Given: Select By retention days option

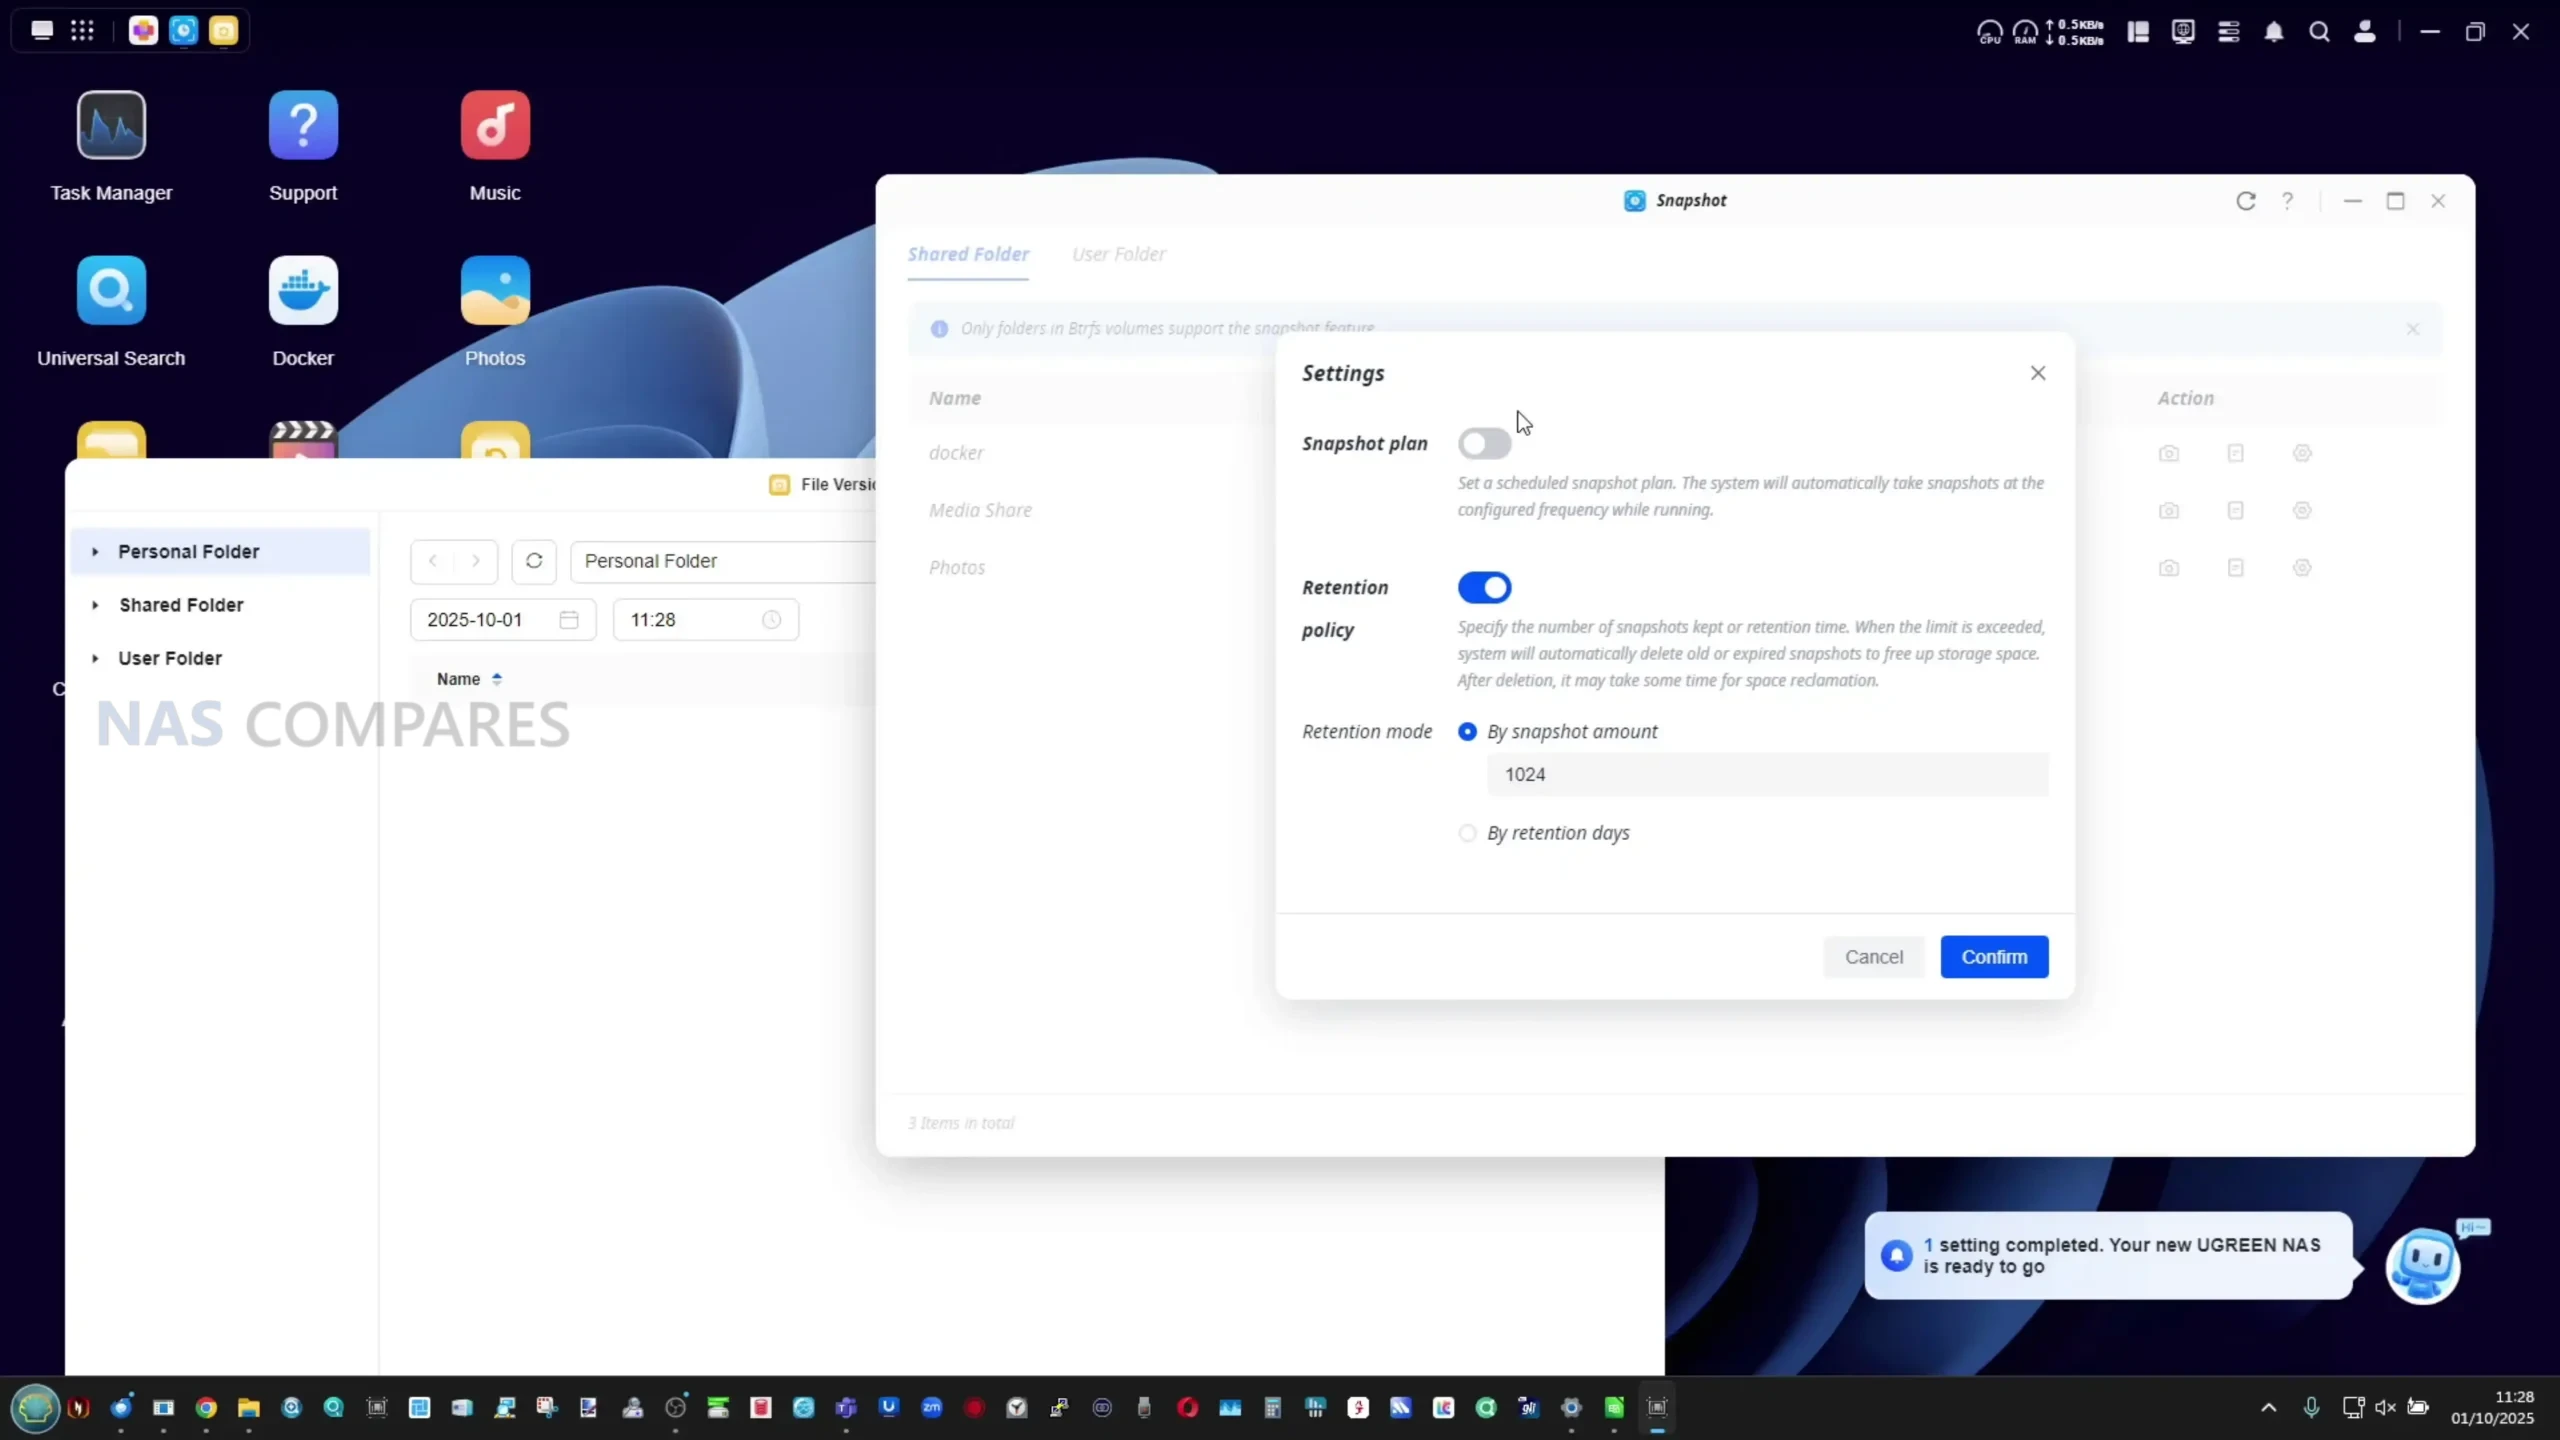Looking at the screenshot, I should point(1467,833).
